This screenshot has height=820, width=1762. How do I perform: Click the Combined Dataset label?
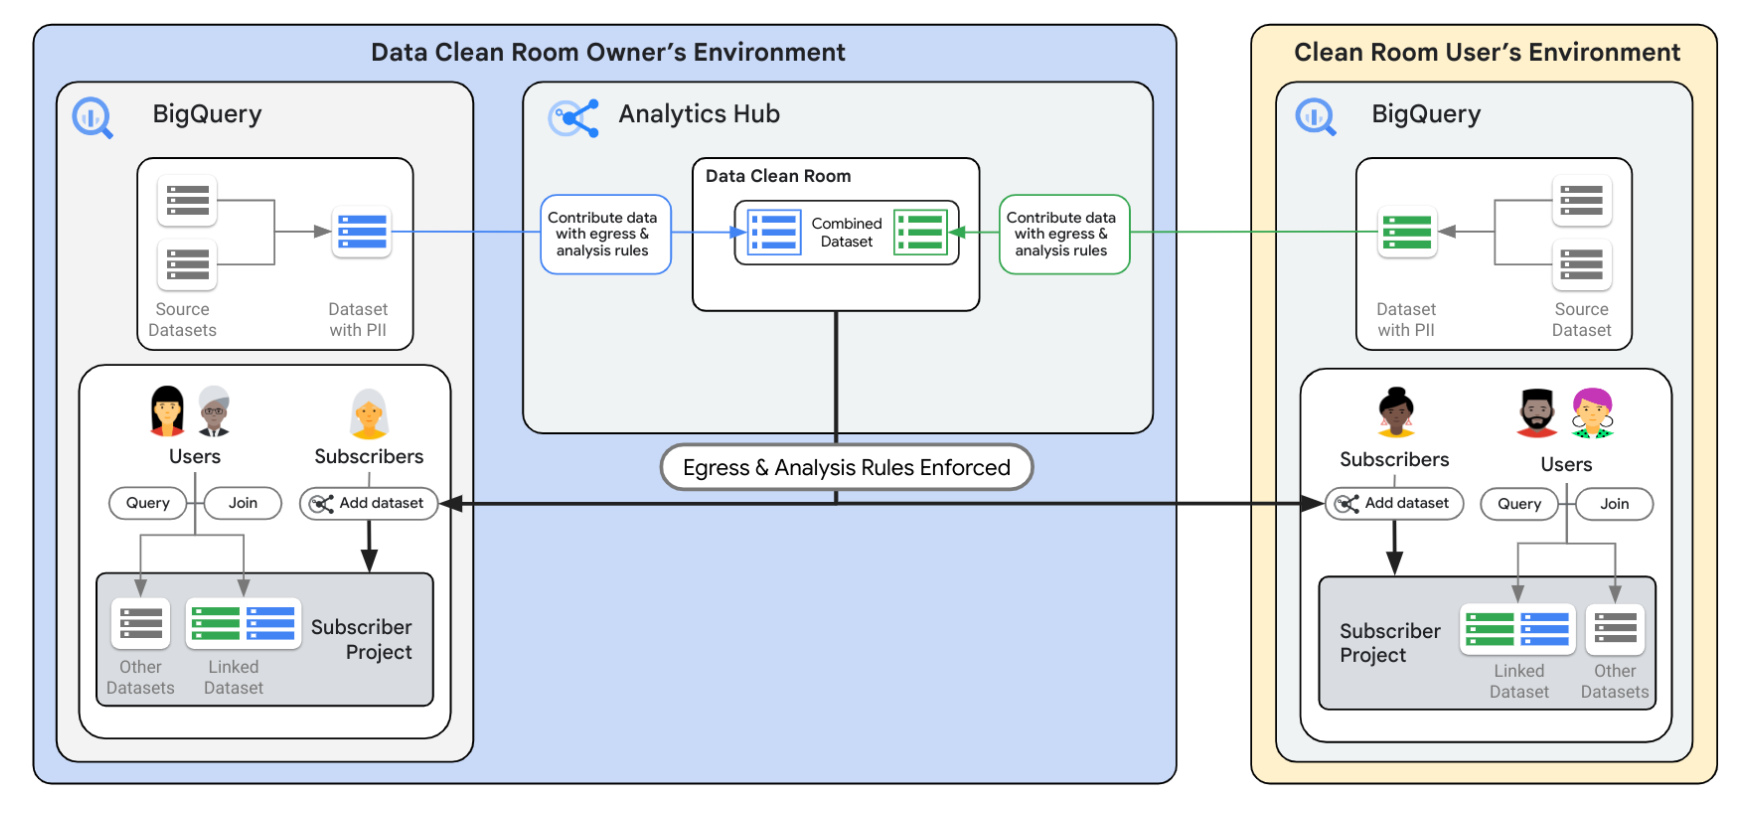coord(847,232)
